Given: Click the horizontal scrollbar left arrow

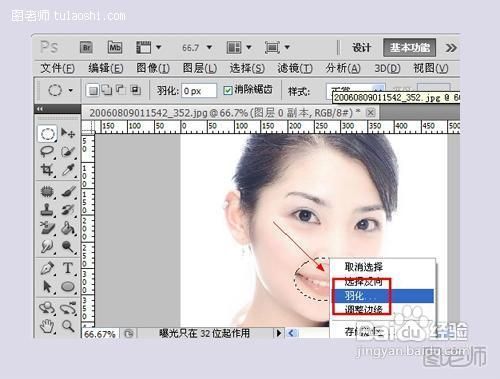Looking at the screenshot, I should (x=292, y=333).
